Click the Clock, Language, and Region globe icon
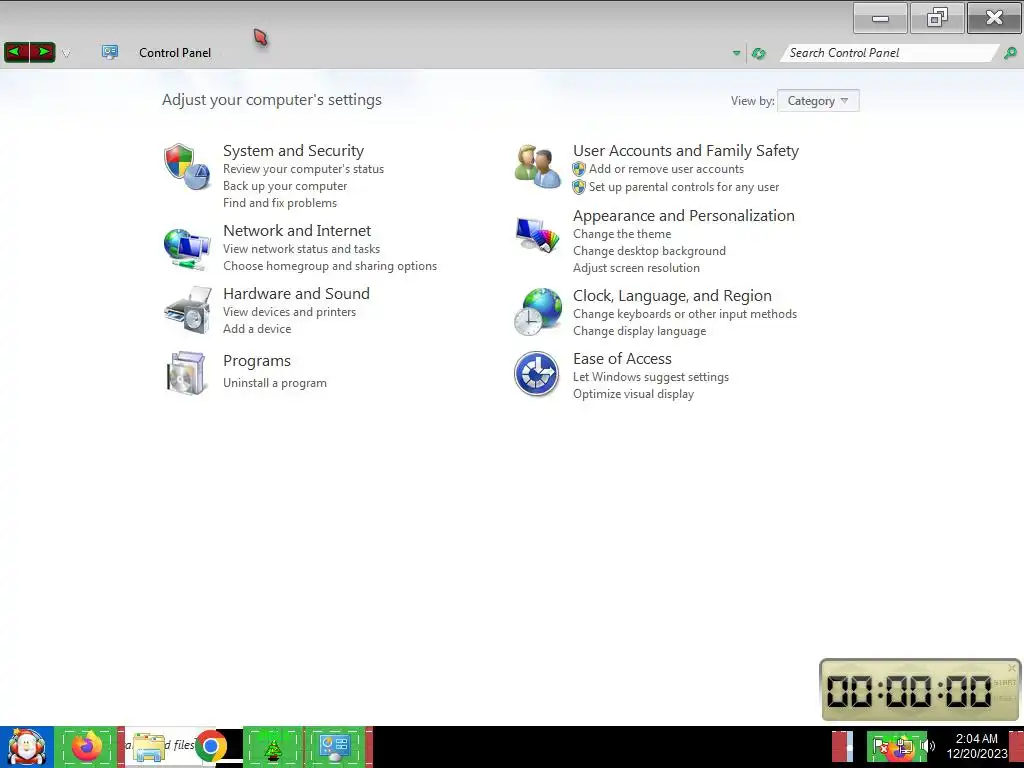This screenshot has height=768, width=1024. [x=537, y=312]
